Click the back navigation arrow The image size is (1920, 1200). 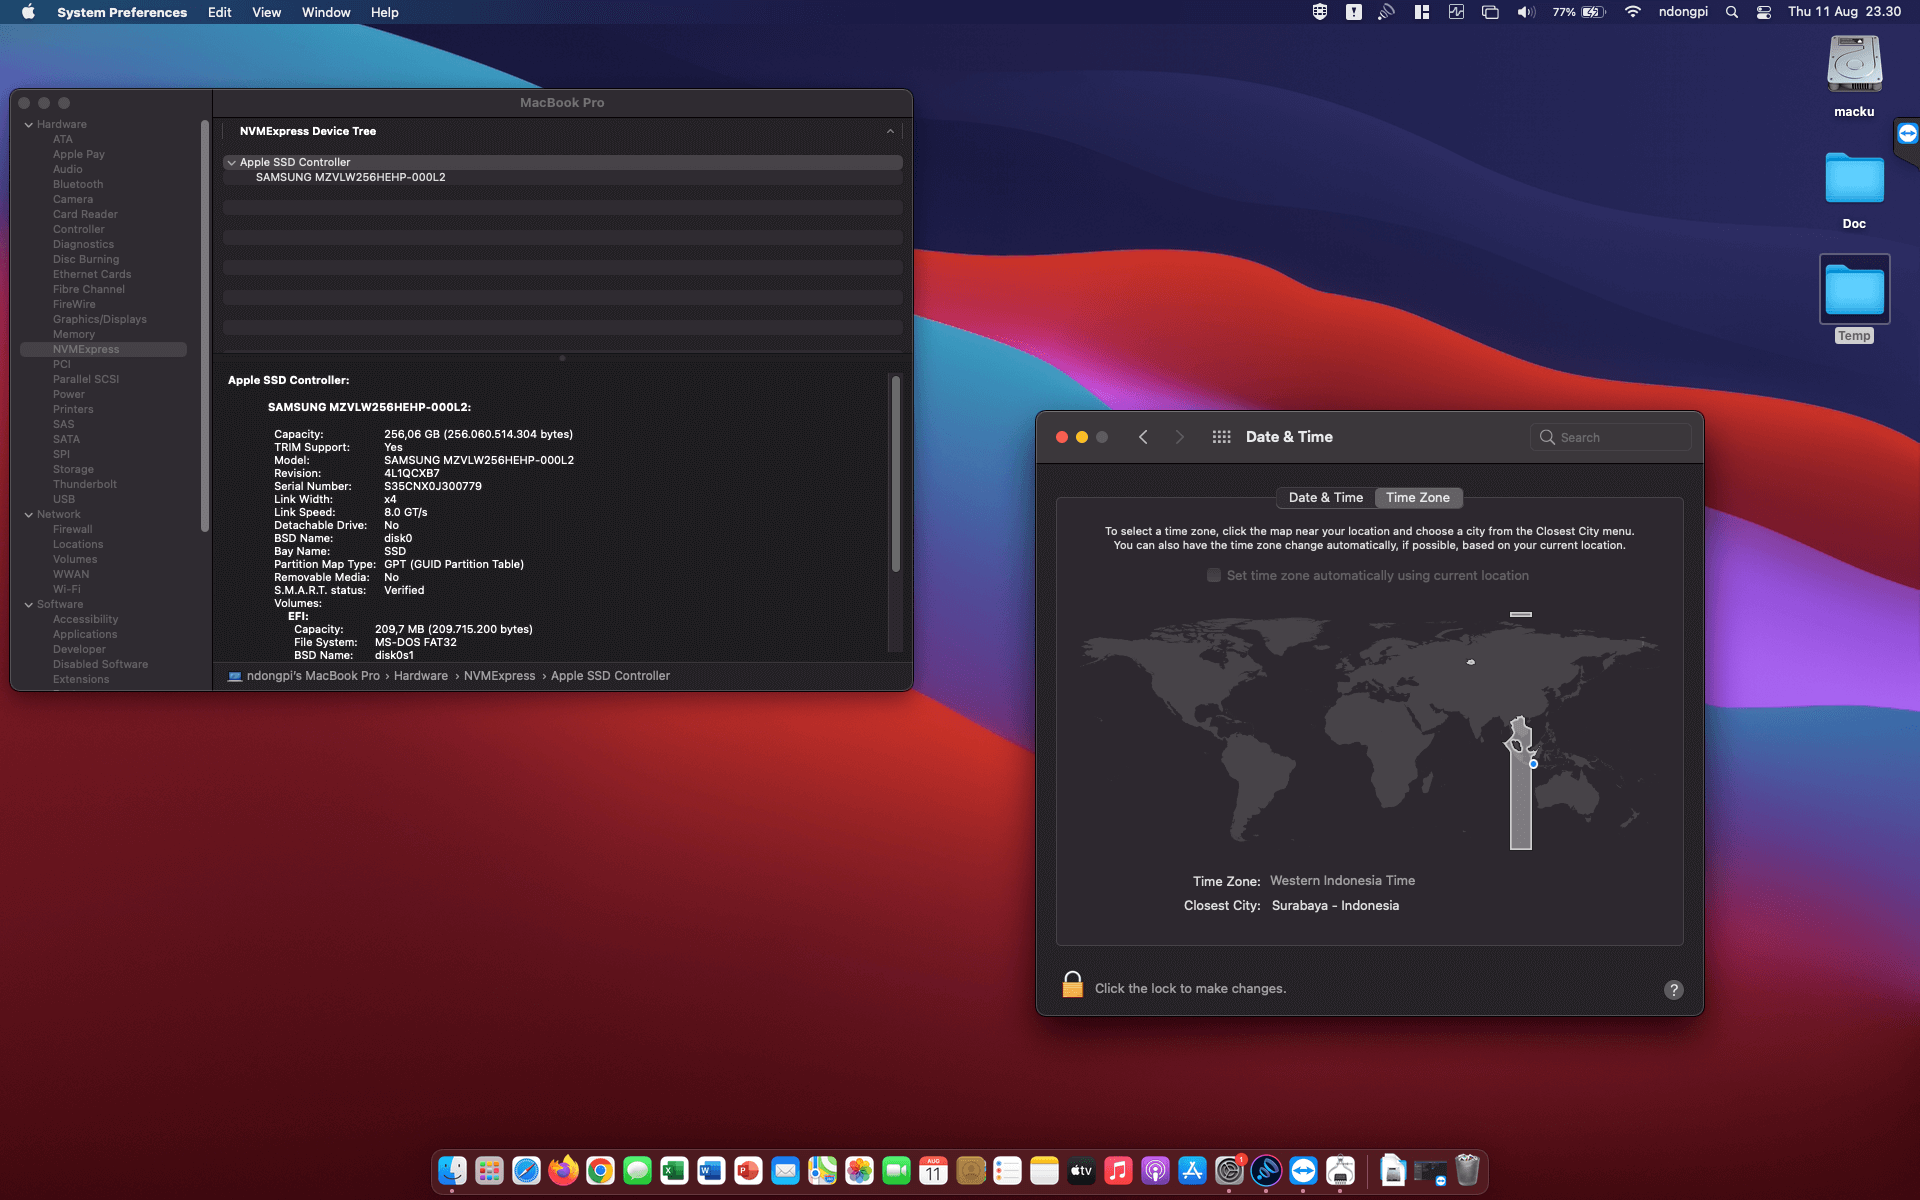click(x=1144, y=437)
